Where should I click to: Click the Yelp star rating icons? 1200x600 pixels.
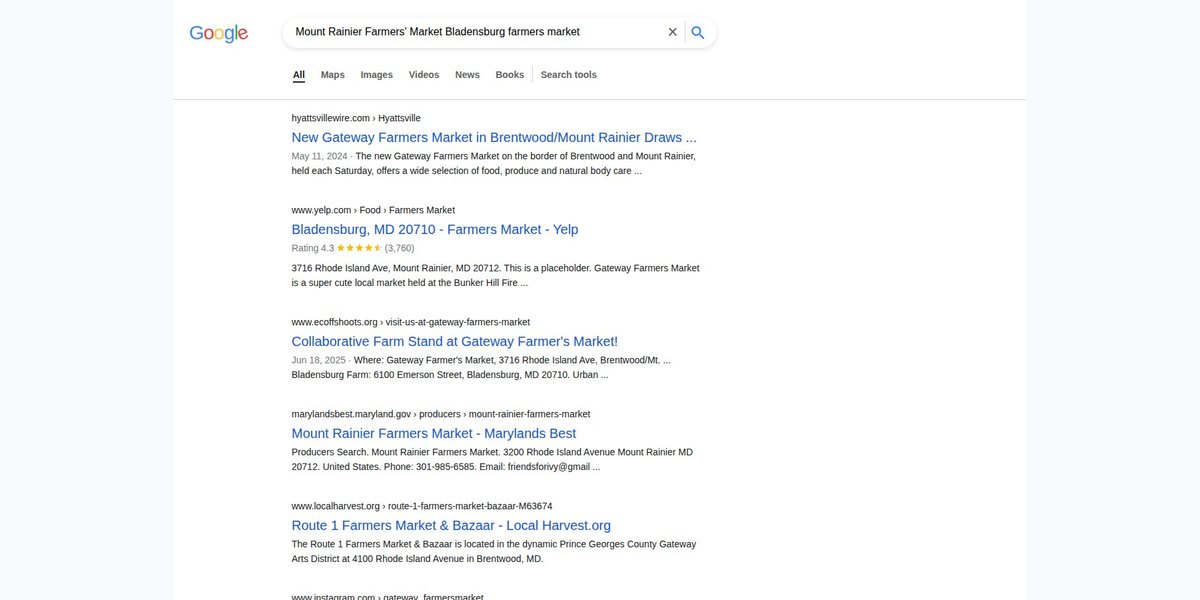tap(359, 248)
